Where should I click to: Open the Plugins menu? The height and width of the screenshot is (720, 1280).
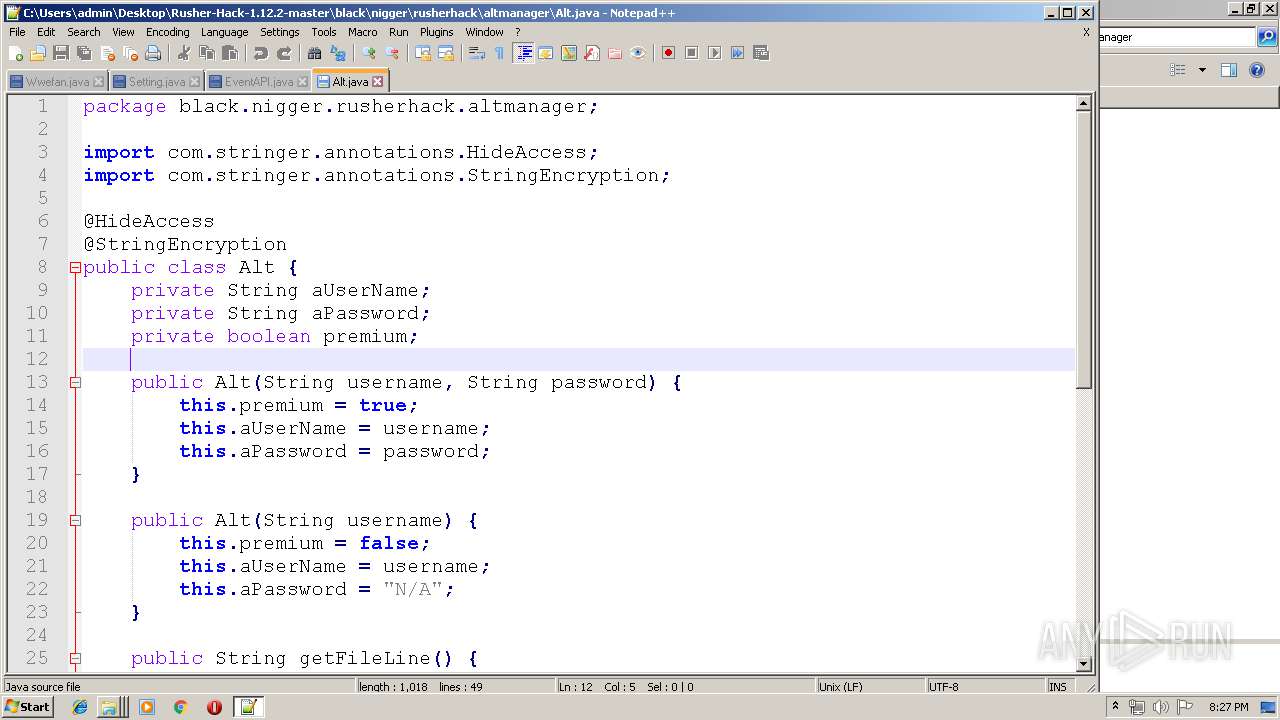[436, 32]
